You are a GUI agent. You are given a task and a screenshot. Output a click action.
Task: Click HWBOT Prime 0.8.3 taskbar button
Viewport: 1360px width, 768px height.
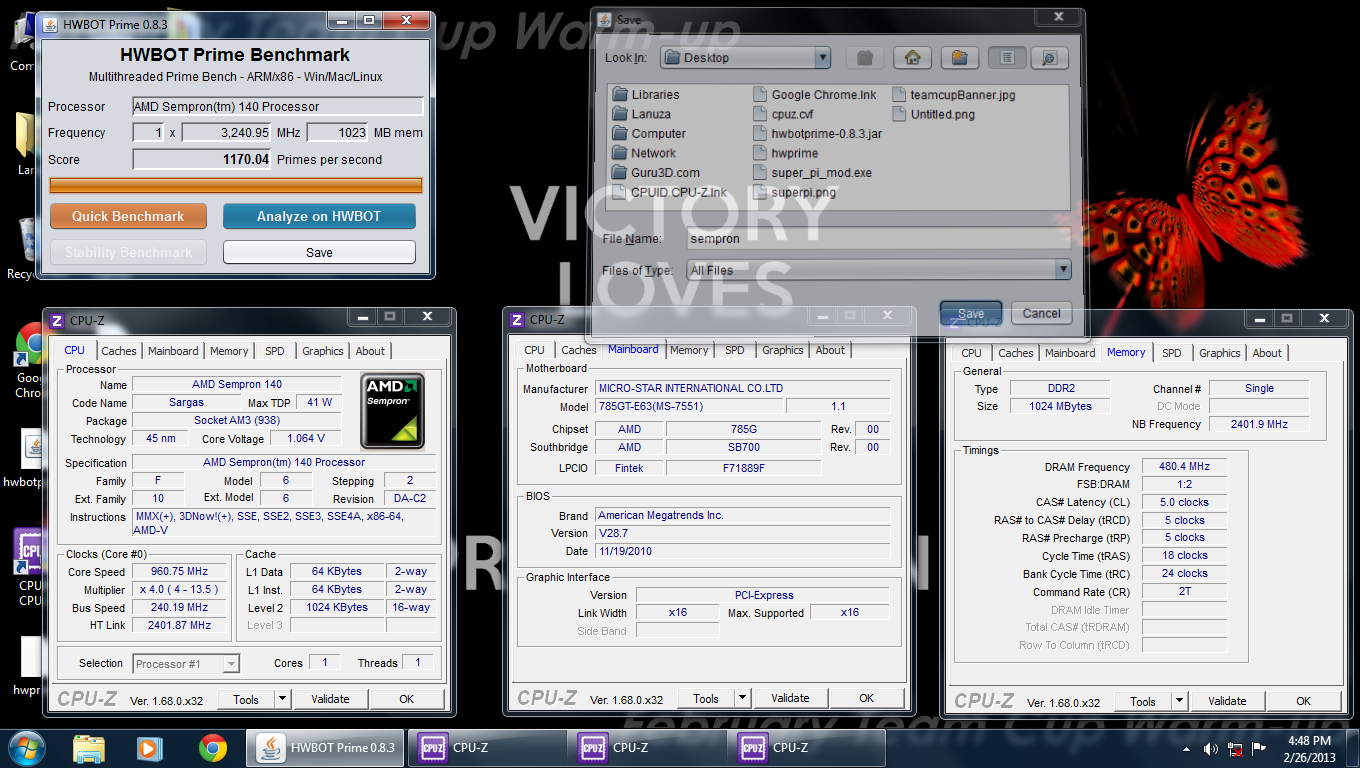tap(326, 747)
